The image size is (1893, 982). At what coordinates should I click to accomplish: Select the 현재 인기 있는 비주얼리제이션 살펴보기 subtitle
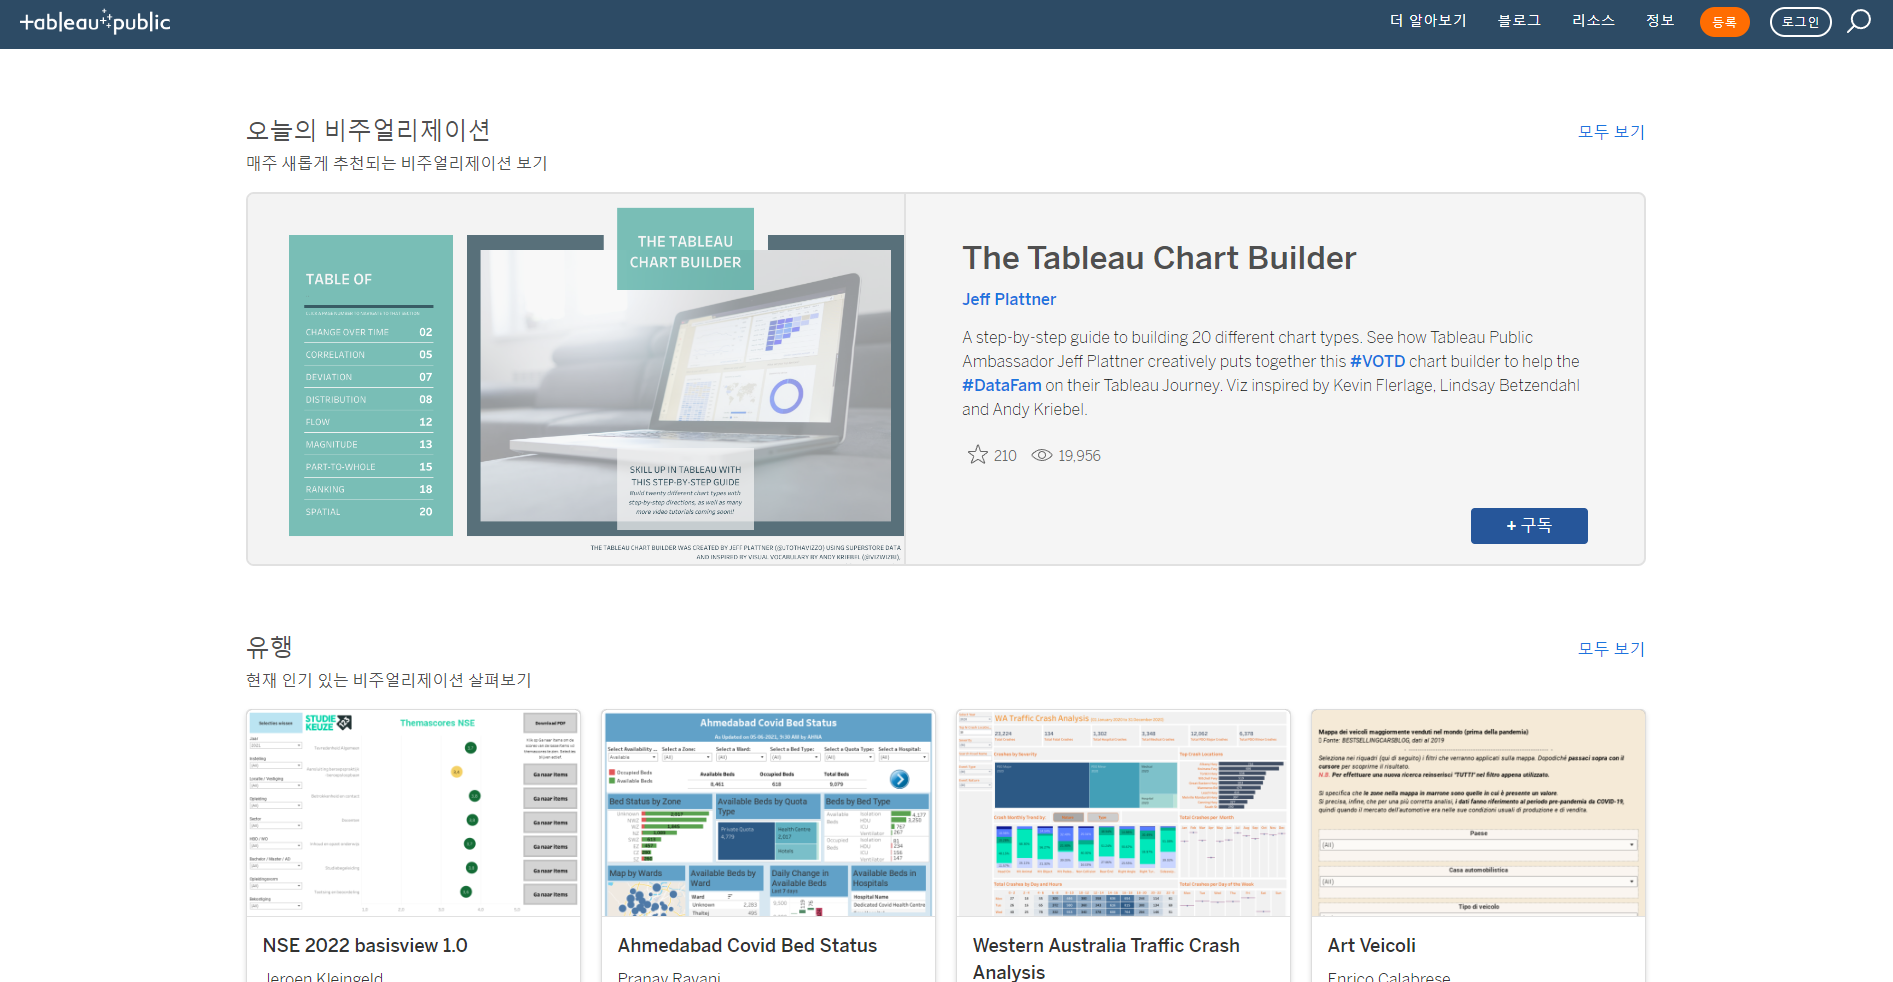(389, 680)
